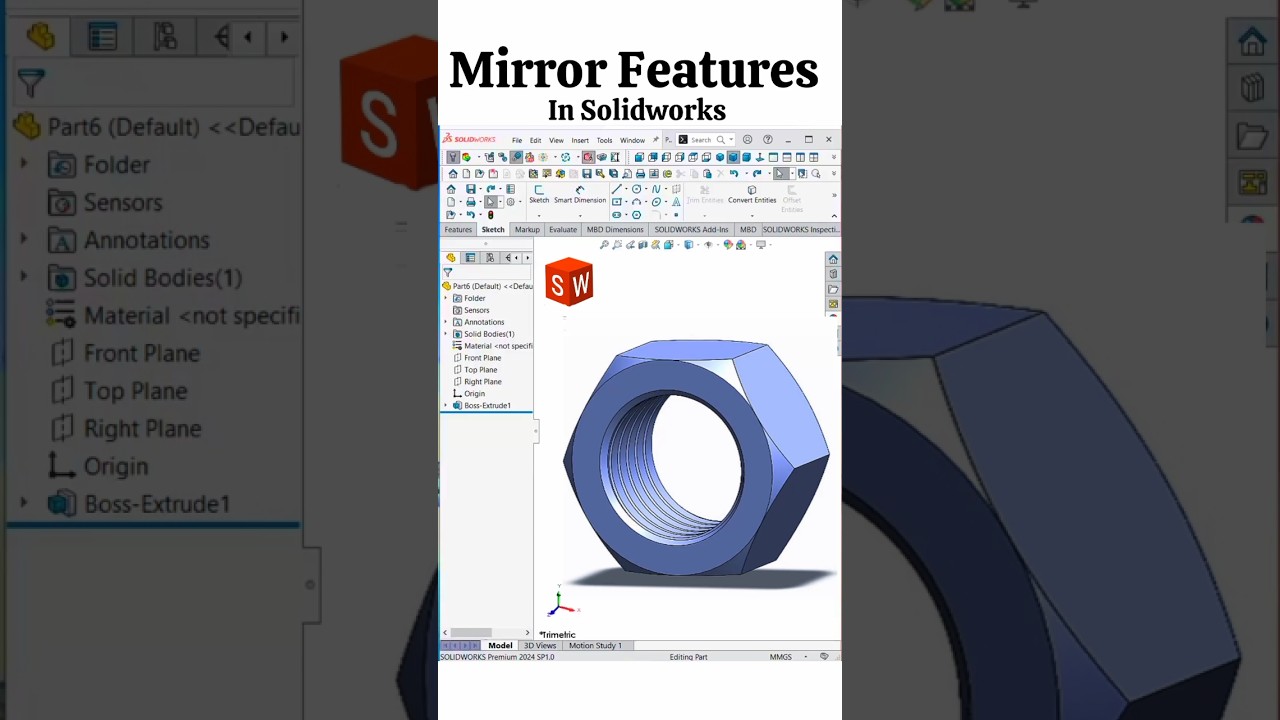Open the File menu
Image resolution: width=1280 pixels, height=720 pixels.
(x=517, y=140)
